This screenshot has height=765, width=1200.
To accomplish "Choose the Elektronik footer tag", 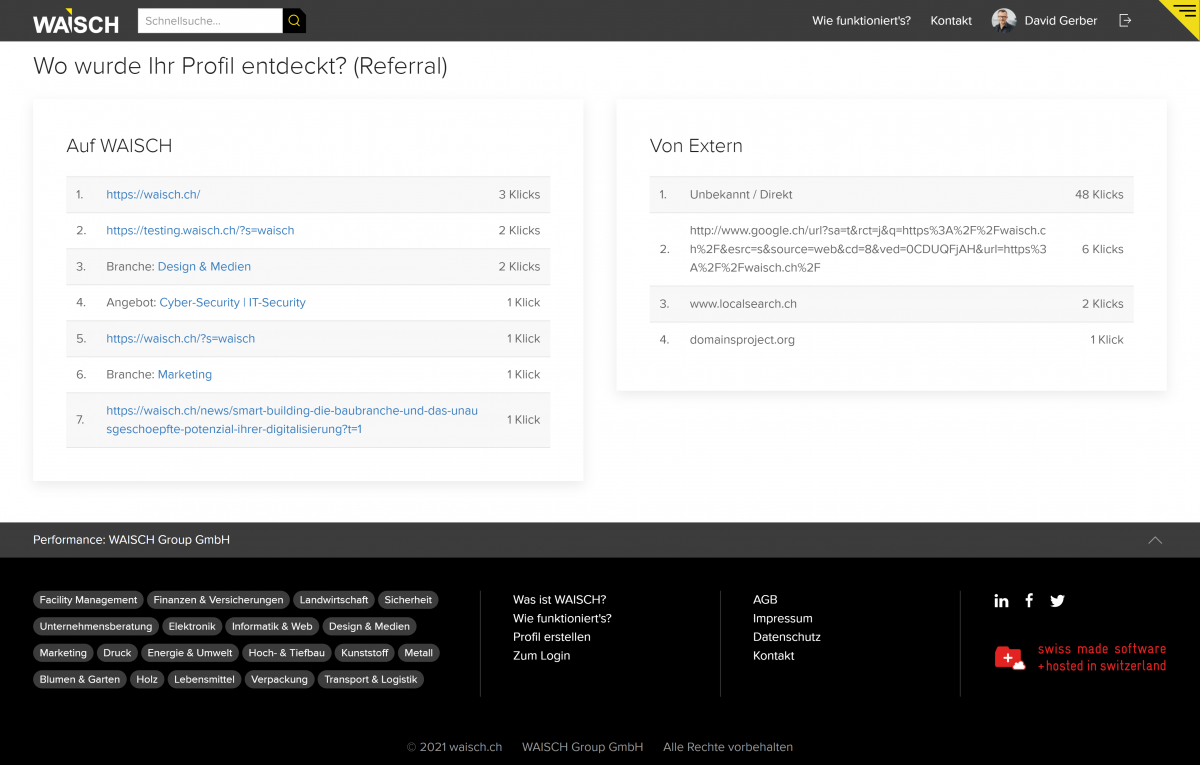I will point(192,626).
